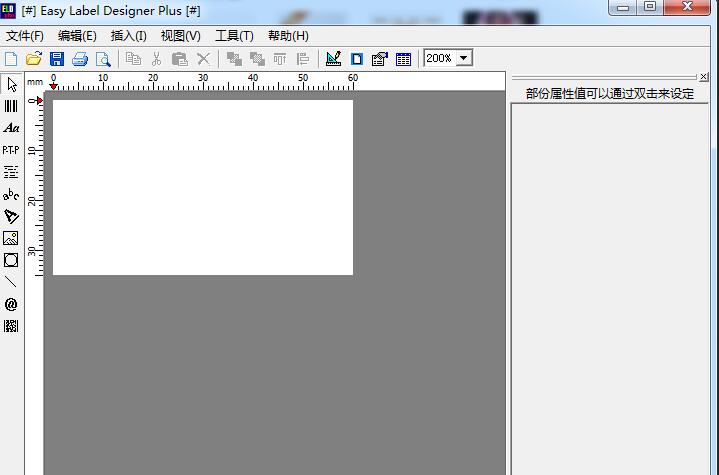The height and width of the screenshot is (475, 719).
Task: Open the 插入(I) menu
Action: 128,36
